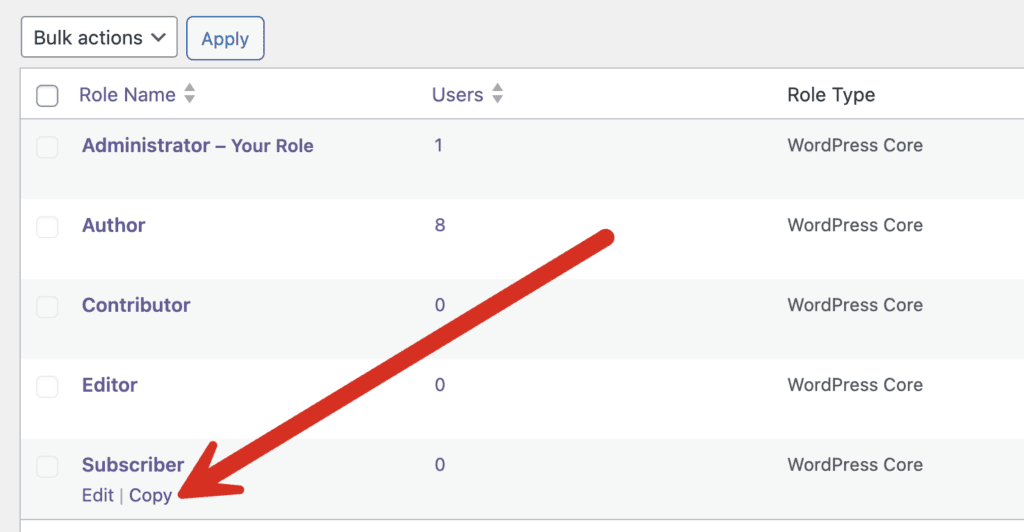
Task: Check the Subscriber row checkbox
Action: point(47,467)
